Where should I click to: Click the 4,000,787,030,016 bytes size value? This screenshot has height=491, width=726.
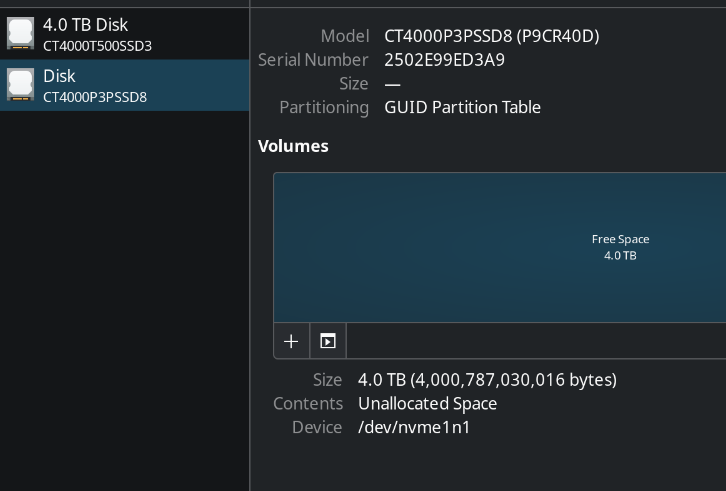click(x=487, y=380)
